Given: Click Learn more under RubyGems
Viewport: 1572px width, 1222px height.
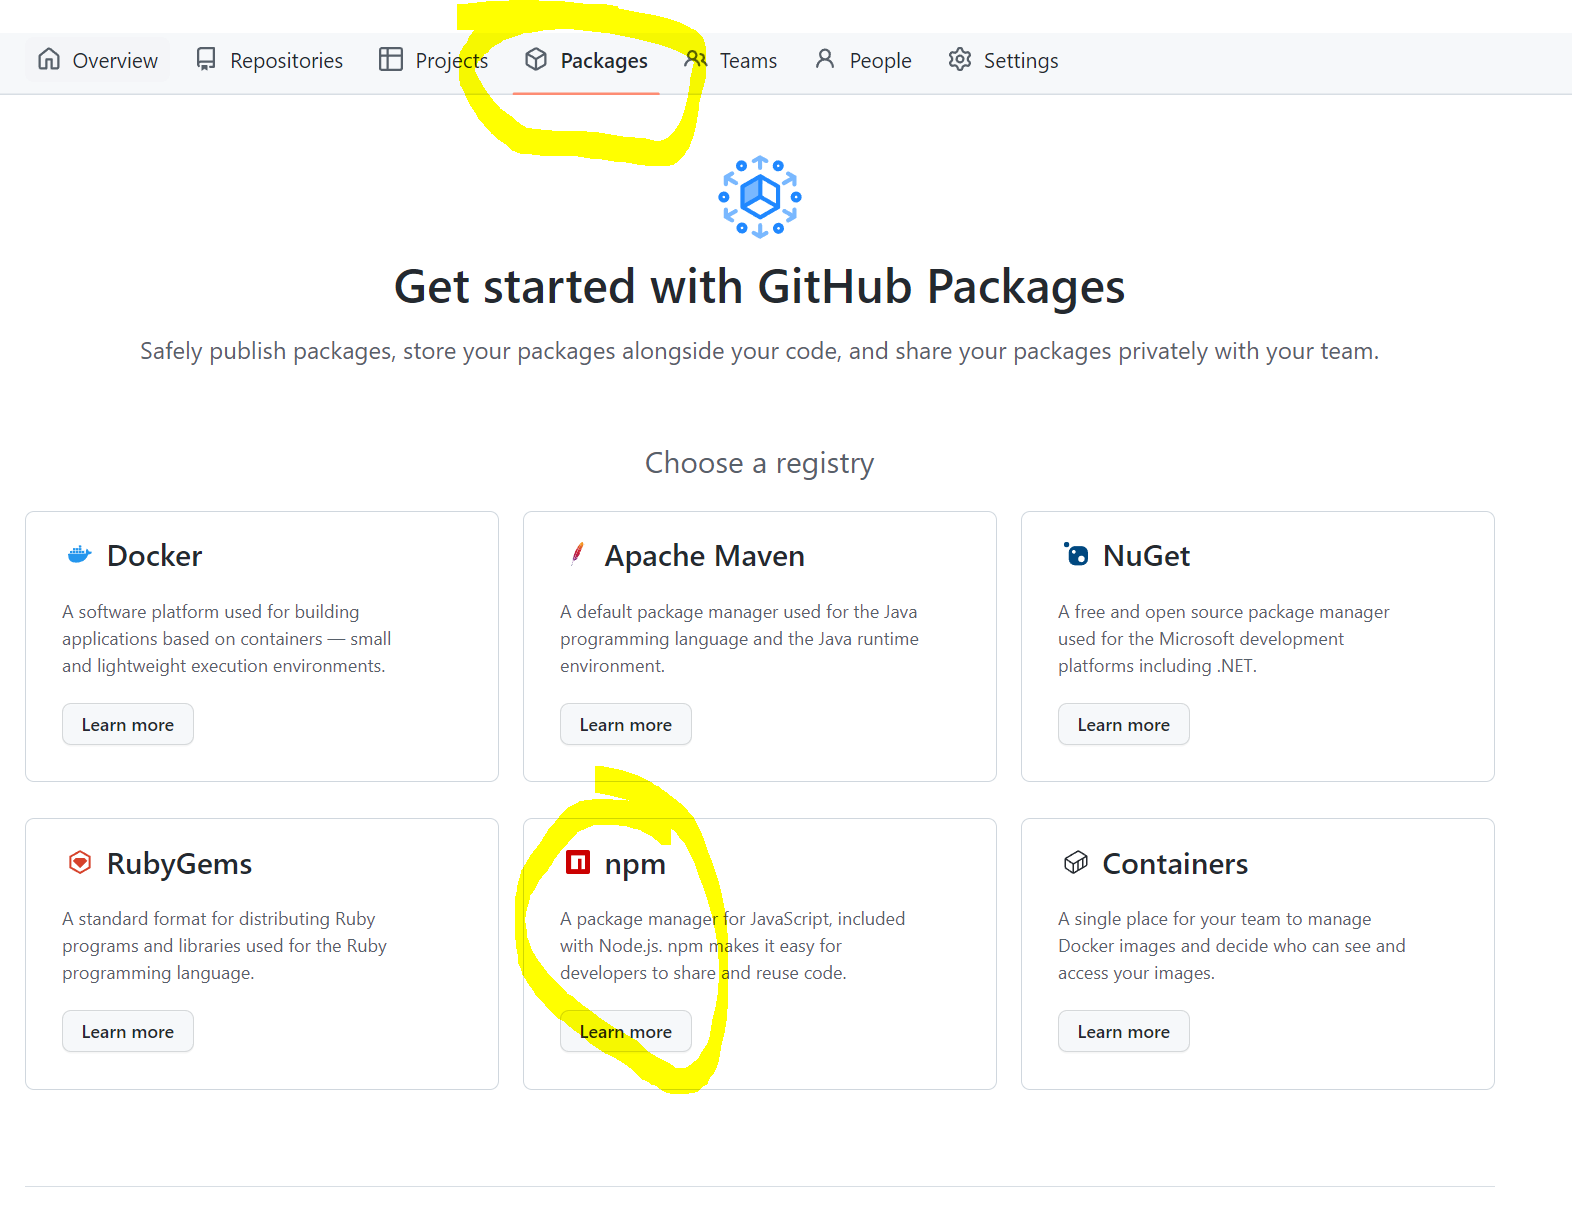Looking at the screenshot, I should [127, 1031].
